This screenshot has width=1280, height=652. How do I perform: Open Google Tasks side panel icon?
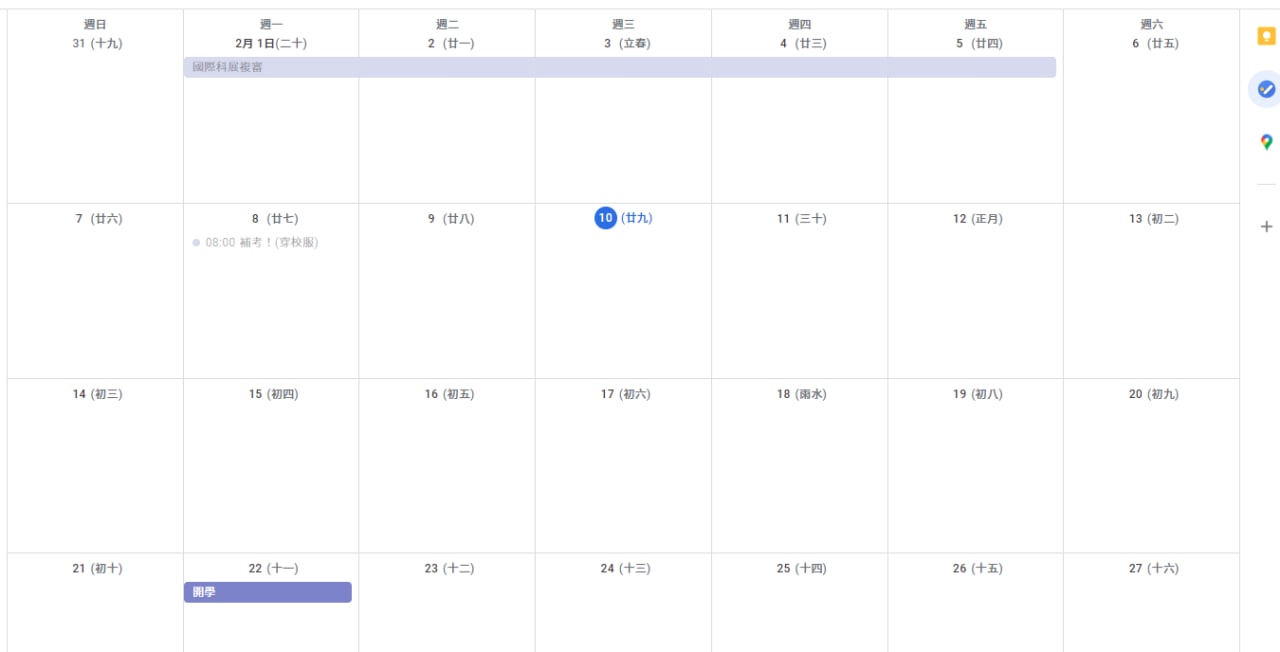pos(1266,89)
